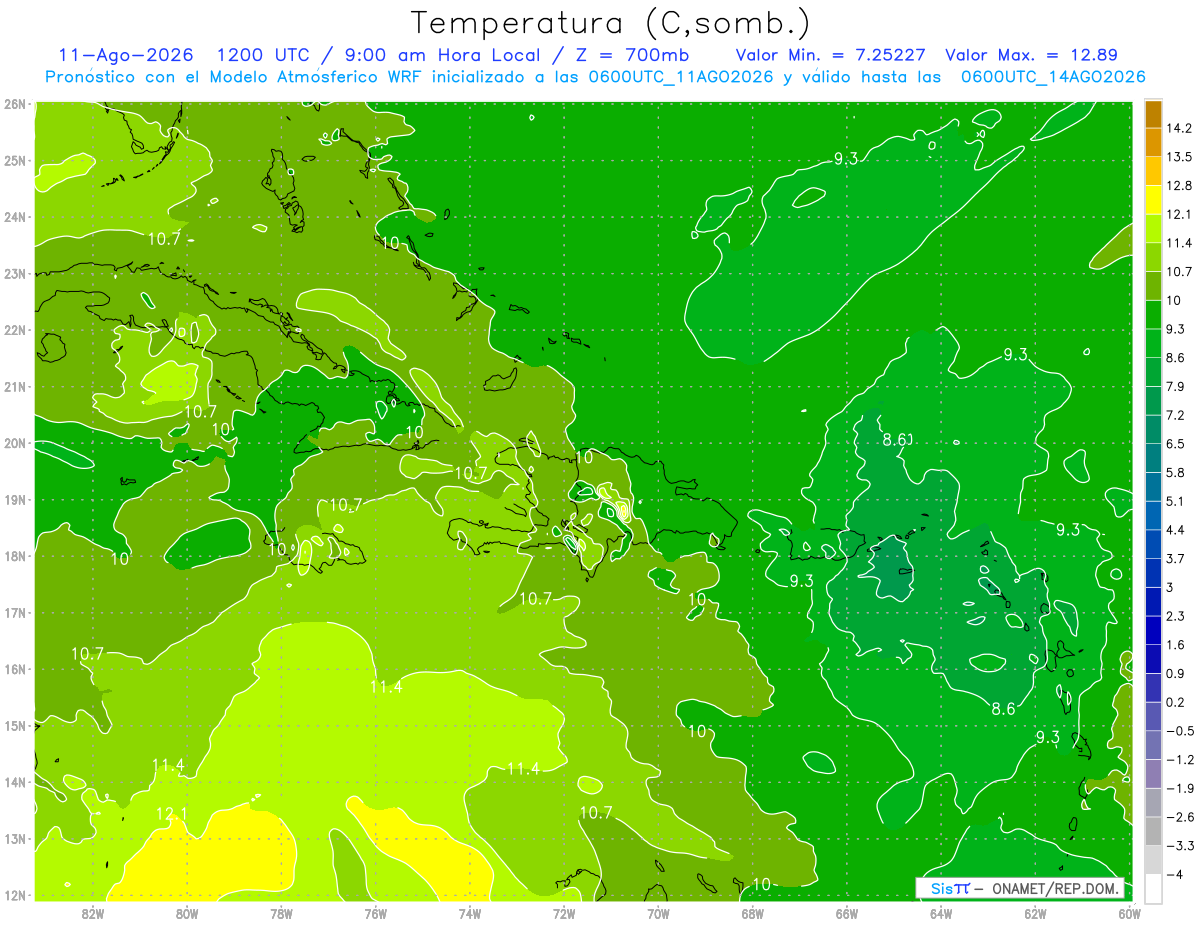Click the 2.3 colorbar scale label

point(1177,616)
